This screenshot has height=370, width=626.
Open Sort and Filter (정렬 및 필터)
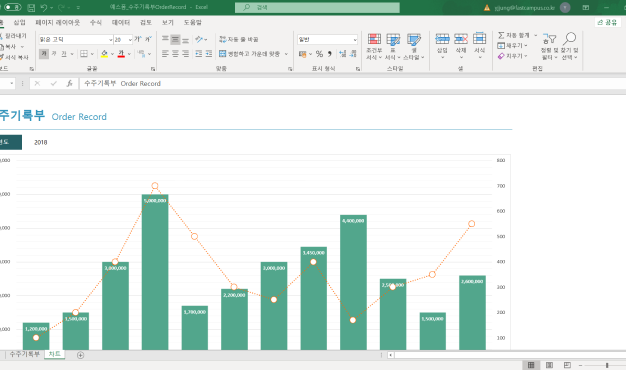coord(550,46)
